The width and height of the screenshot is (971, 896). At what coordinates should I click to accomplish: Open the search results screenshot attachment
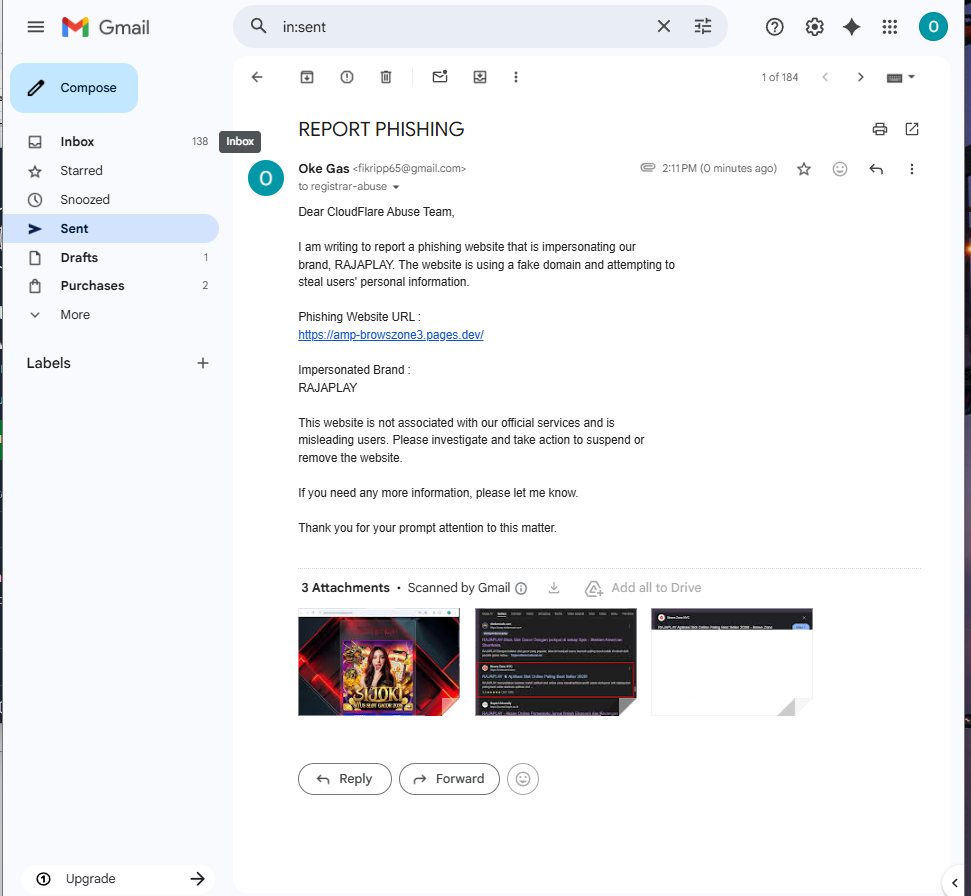pos(555,662)
